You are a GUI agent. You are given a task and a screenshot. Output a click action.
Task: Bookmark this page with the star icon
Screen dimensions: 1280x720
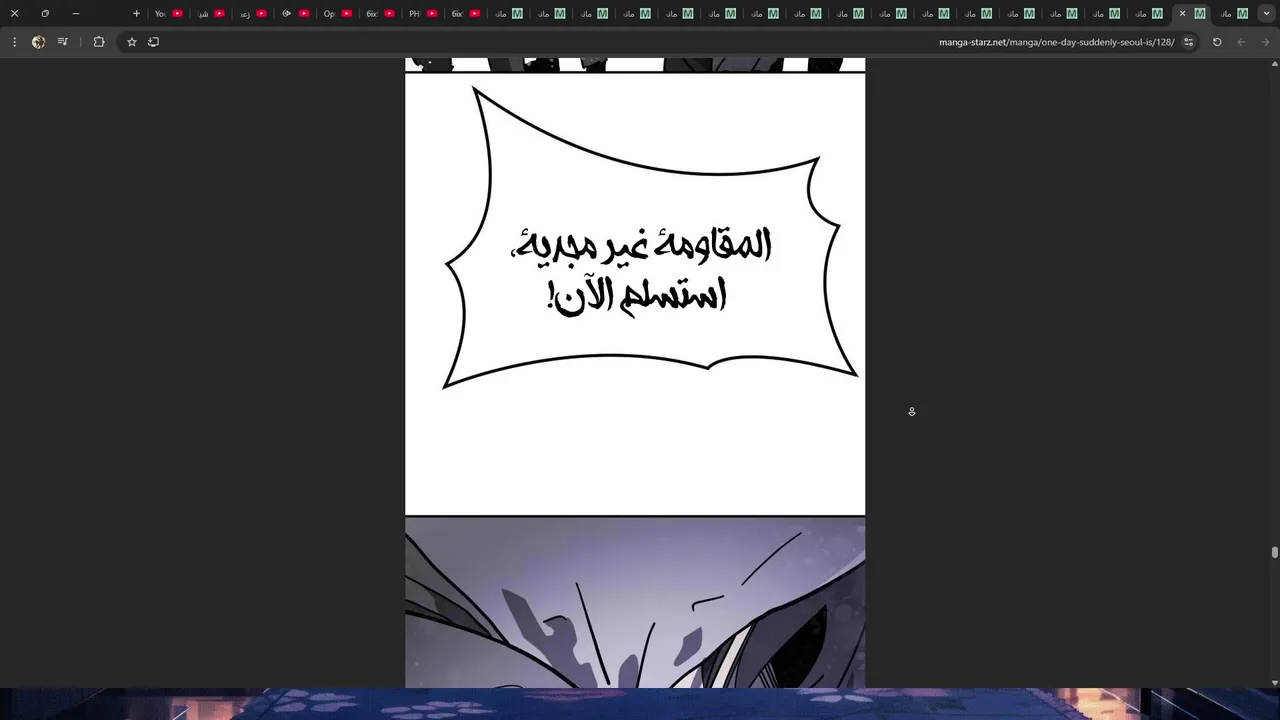pos(131,42)
